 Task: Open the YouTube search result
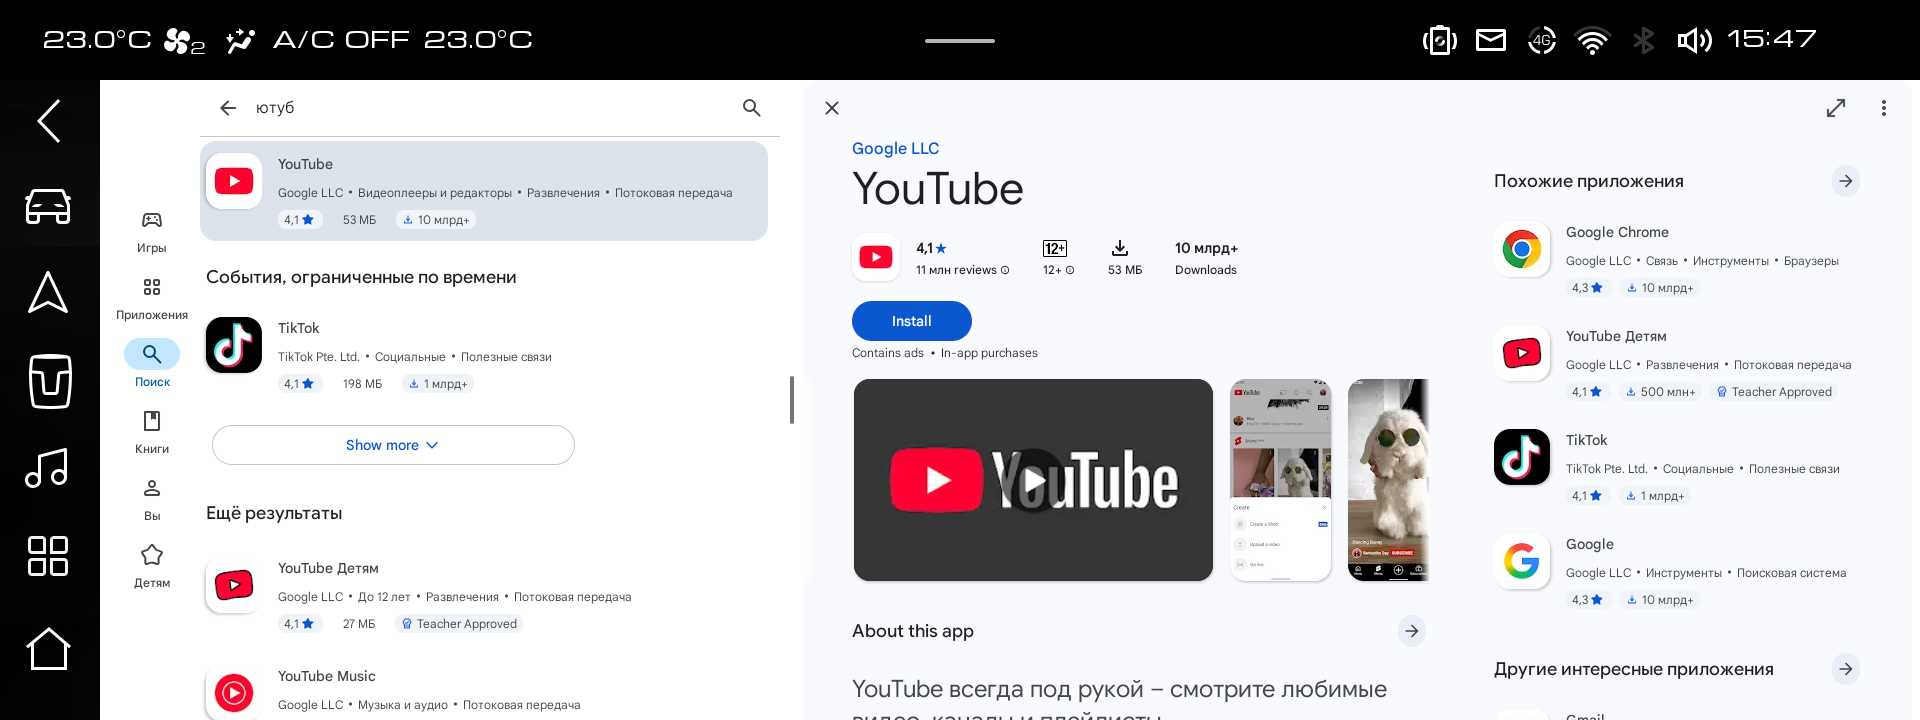coord(484,191)
